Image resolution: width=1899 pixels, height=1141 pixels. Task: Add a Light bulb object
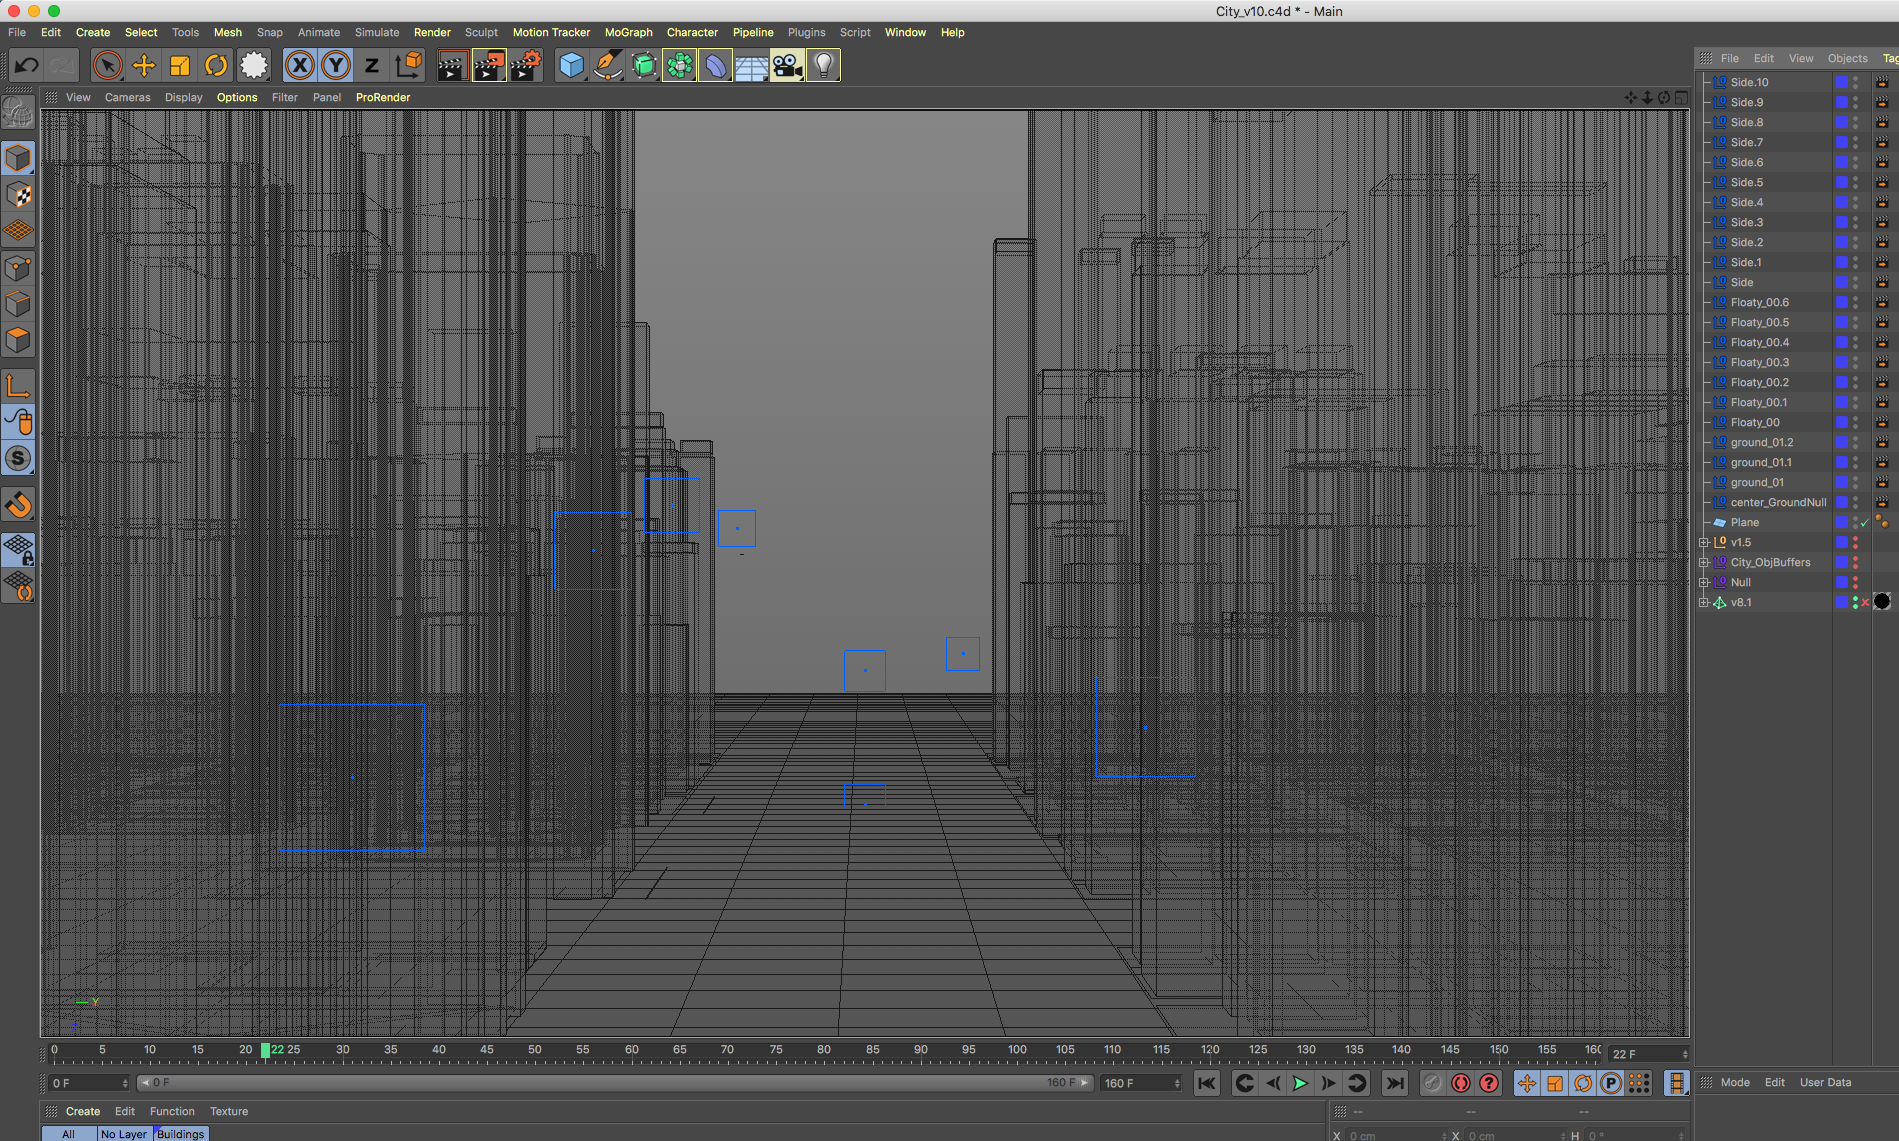(x=823, y=66)
